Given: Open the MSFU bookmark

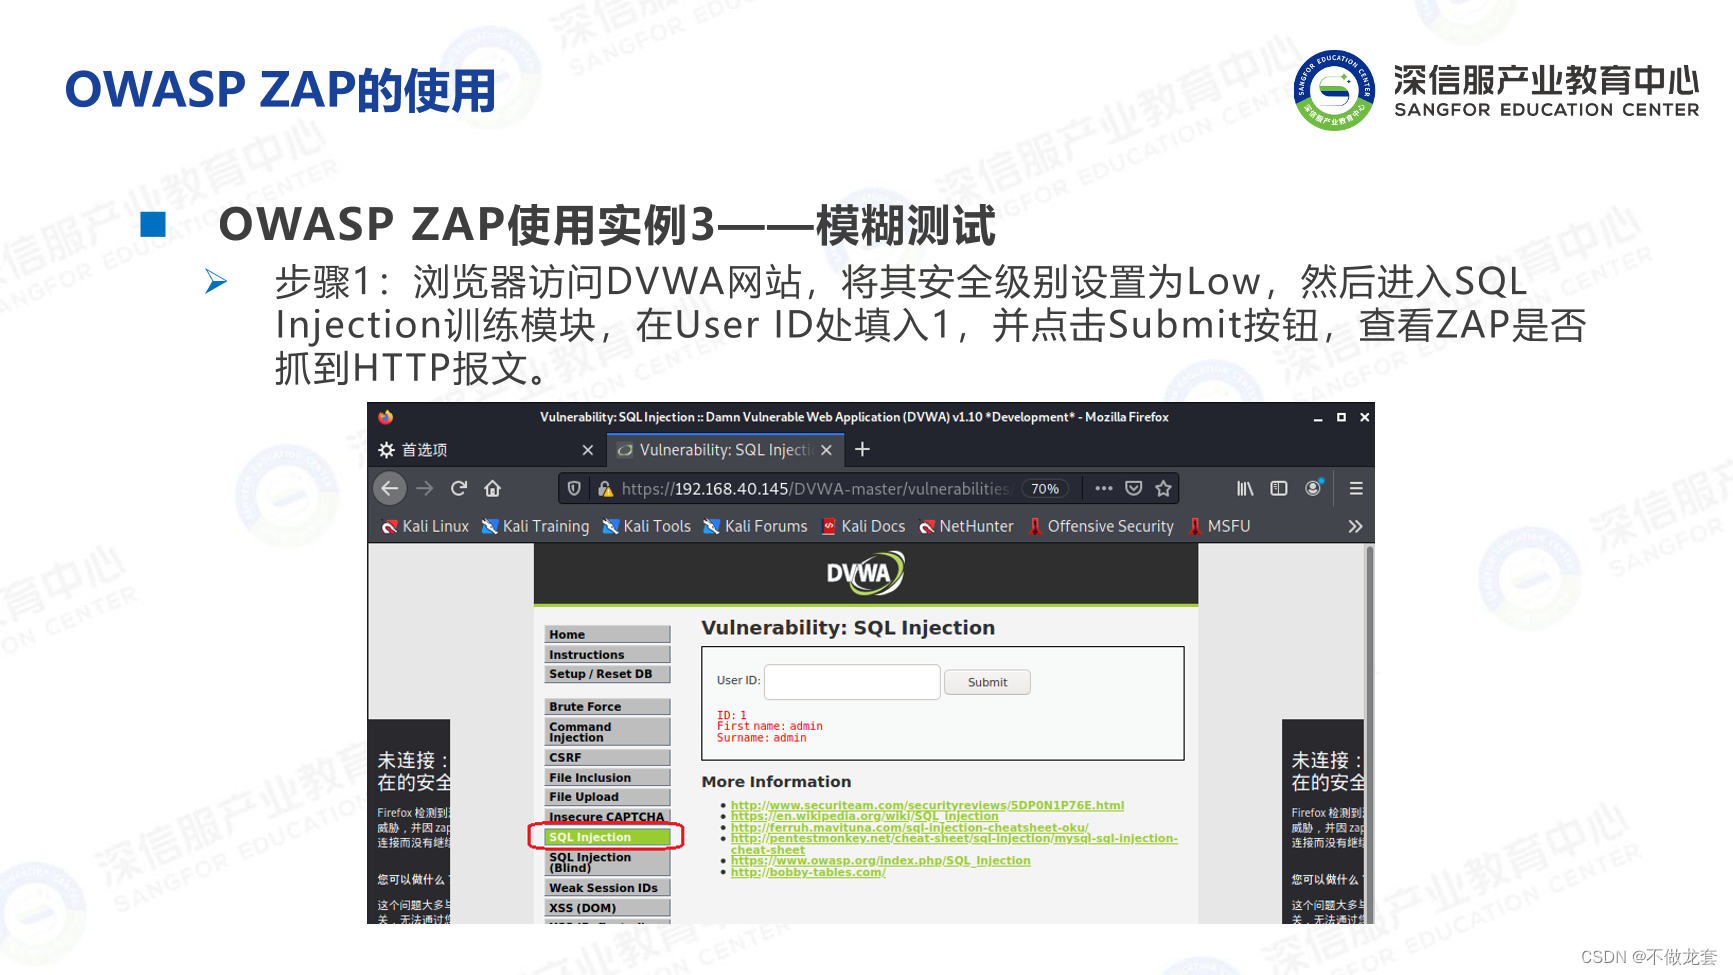Looking at the screenshot, I should [x=1219, y=526].
